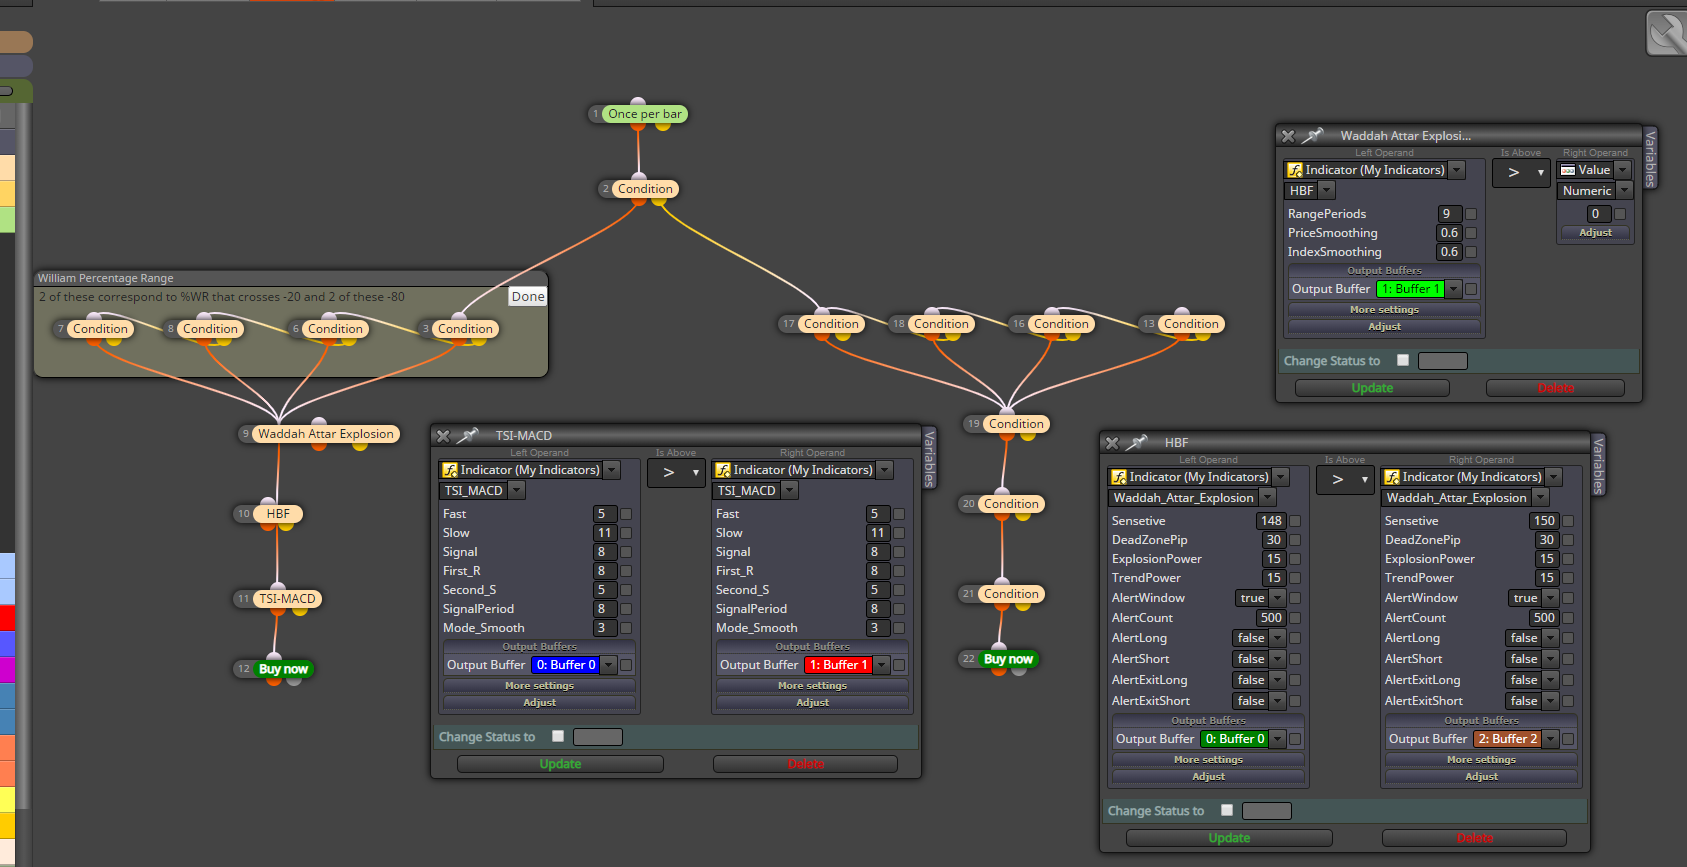Viewport: 1687px width, 867px height.
Task: Select the HBF node numbered 10
Action: tap(277, 514)
